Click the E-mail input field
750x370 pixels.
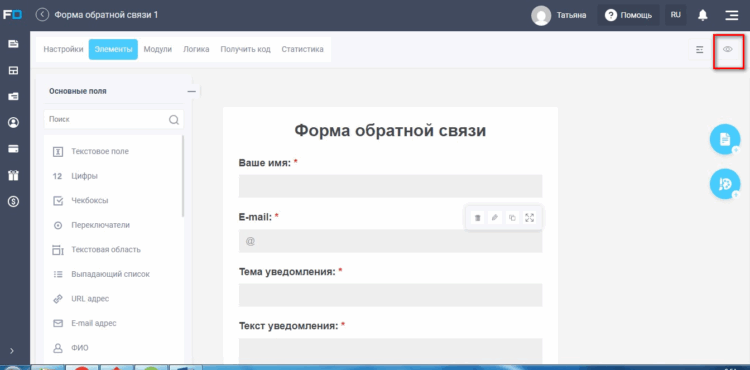[x=390, y=241]
